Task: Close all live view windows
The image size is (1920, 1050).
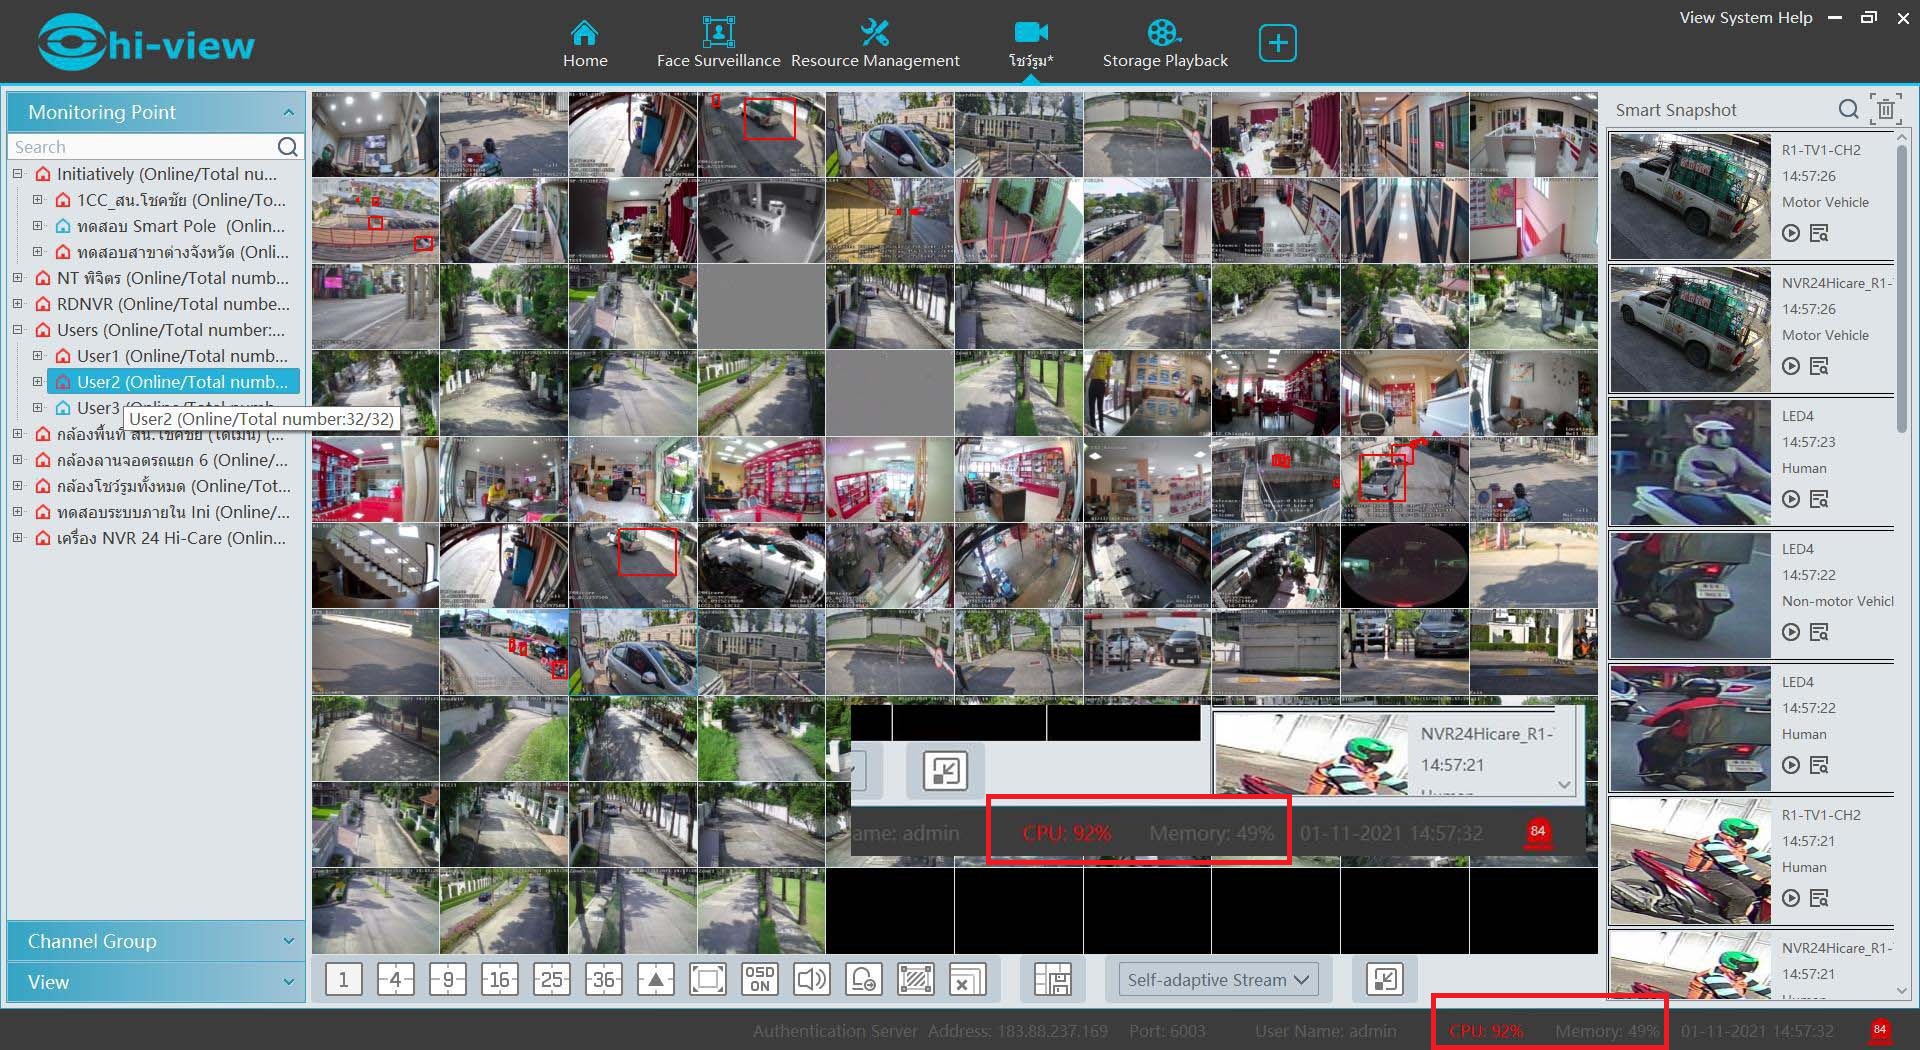Action: 967,980
